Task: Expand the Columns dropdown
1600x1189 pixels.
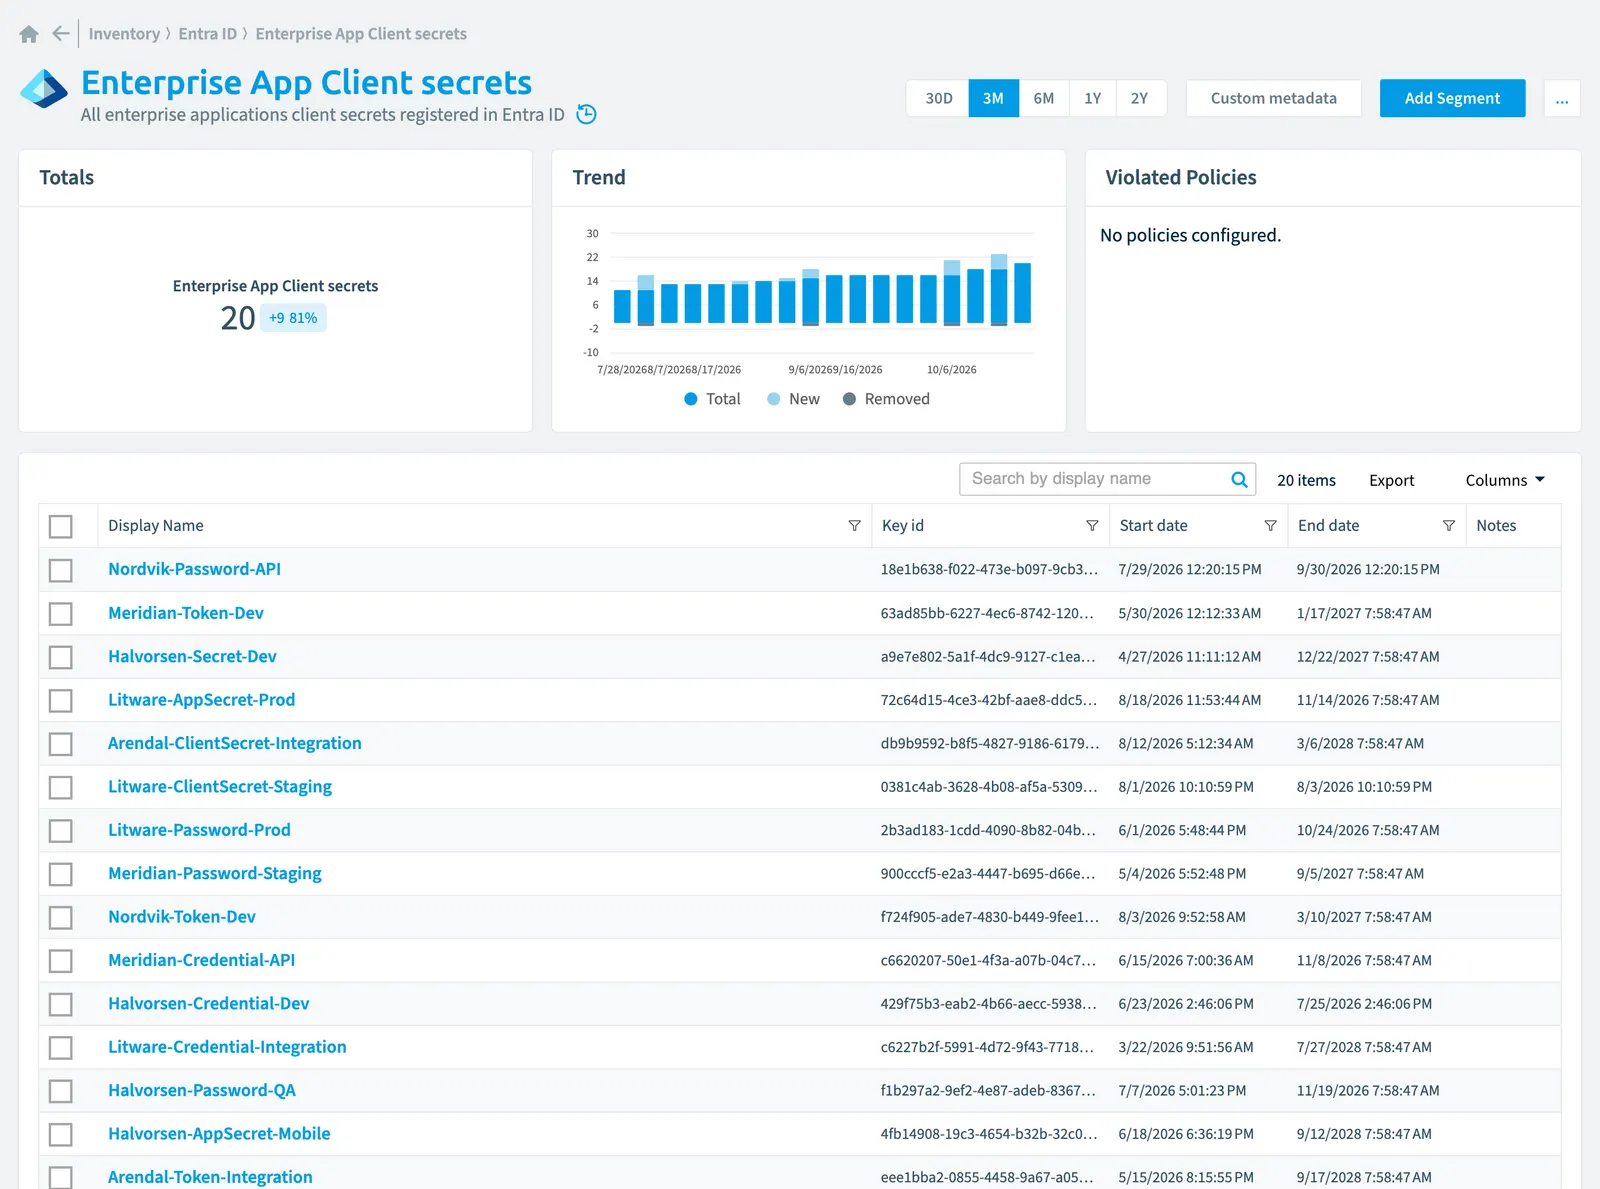Action: pos(1505,480)
